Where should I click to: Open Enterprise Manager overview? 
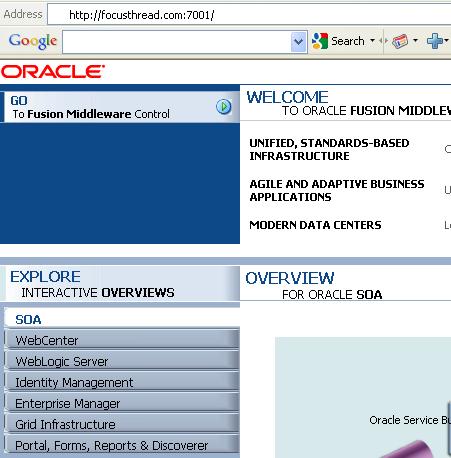[122, 403]
